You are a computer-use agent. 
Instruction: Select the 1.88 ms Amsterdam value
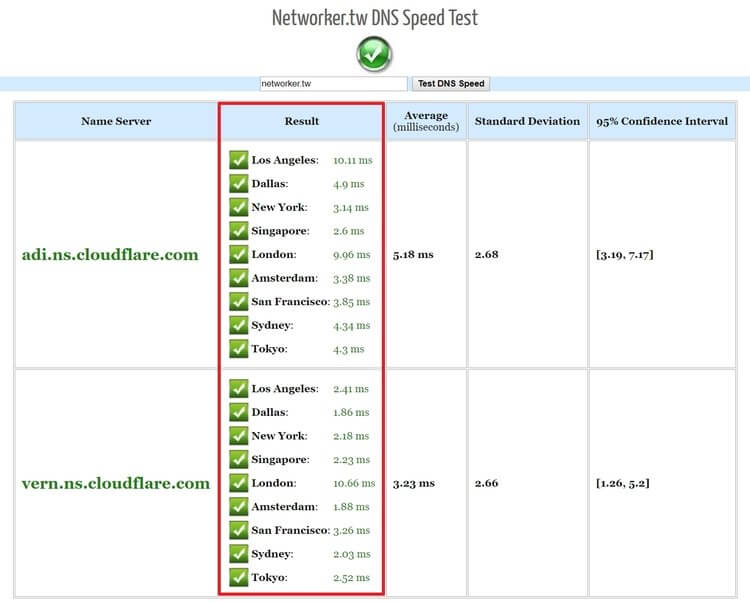tap(351, 507)
